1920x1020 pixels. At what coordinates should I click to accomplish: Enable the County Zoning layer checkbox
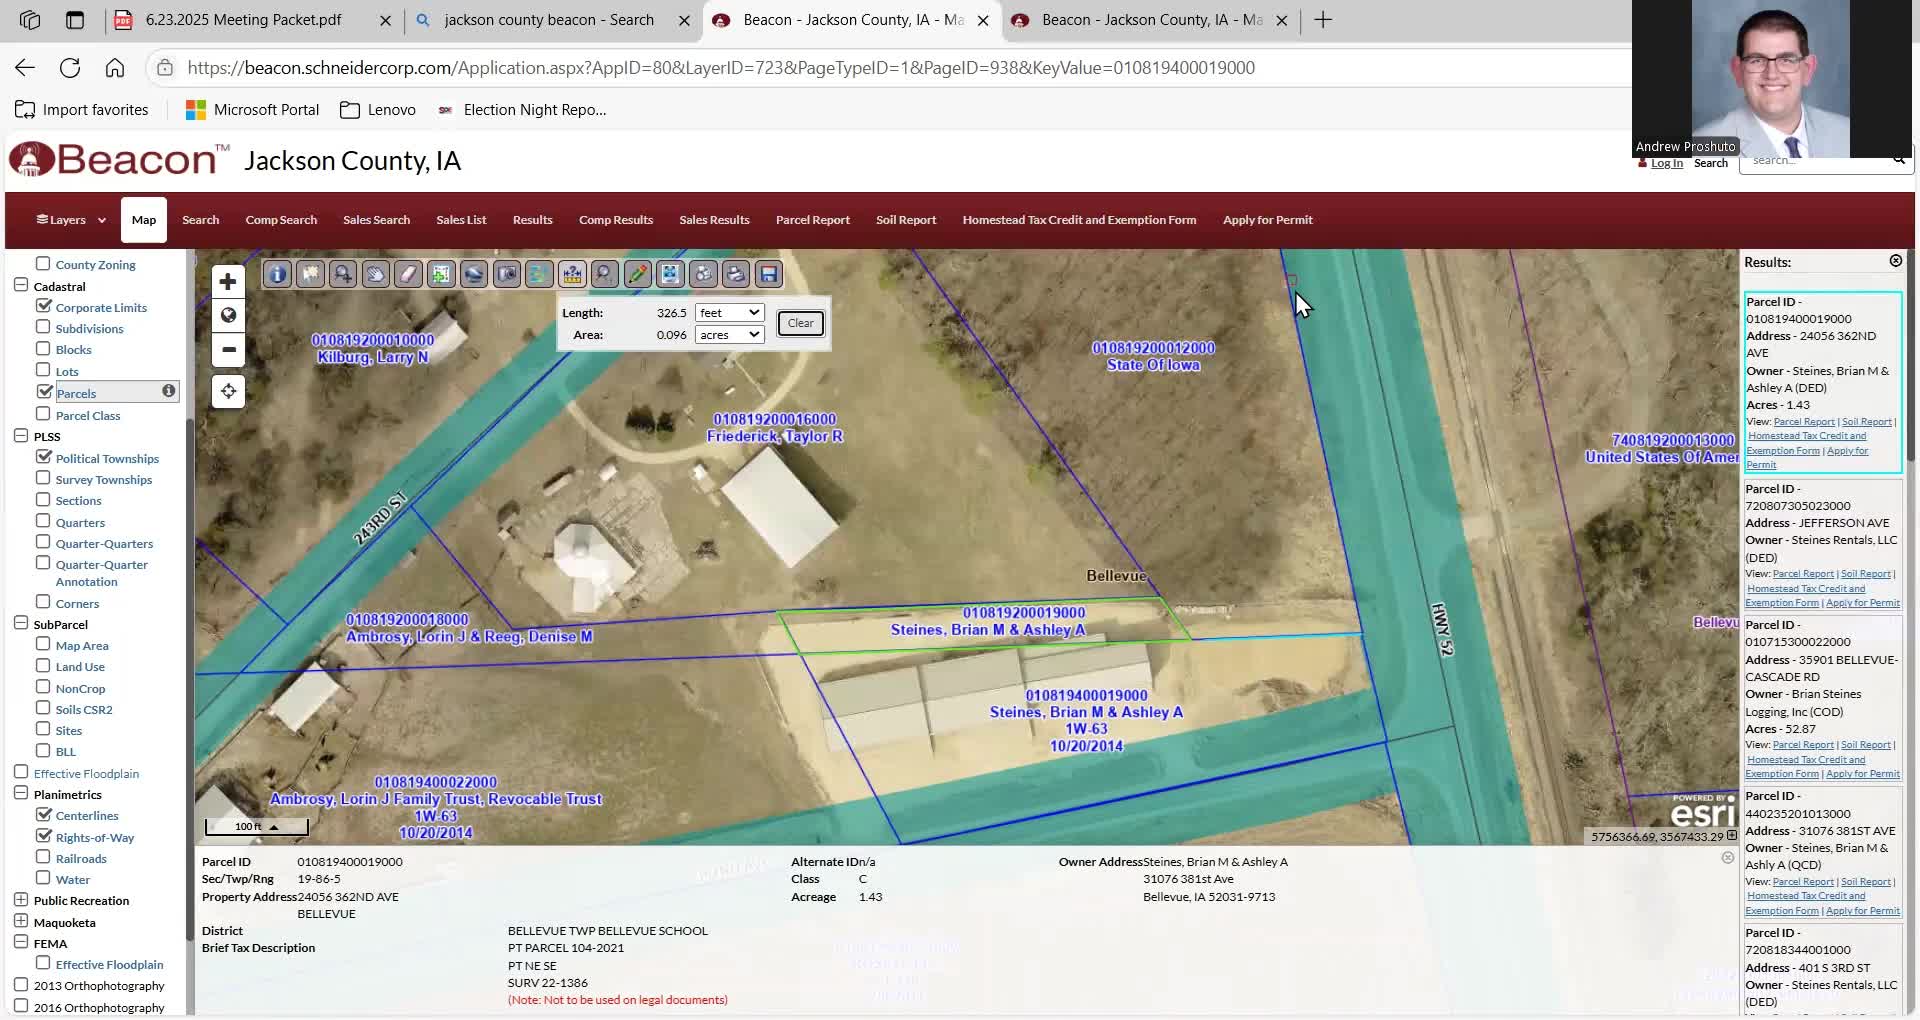click(43, 264)
